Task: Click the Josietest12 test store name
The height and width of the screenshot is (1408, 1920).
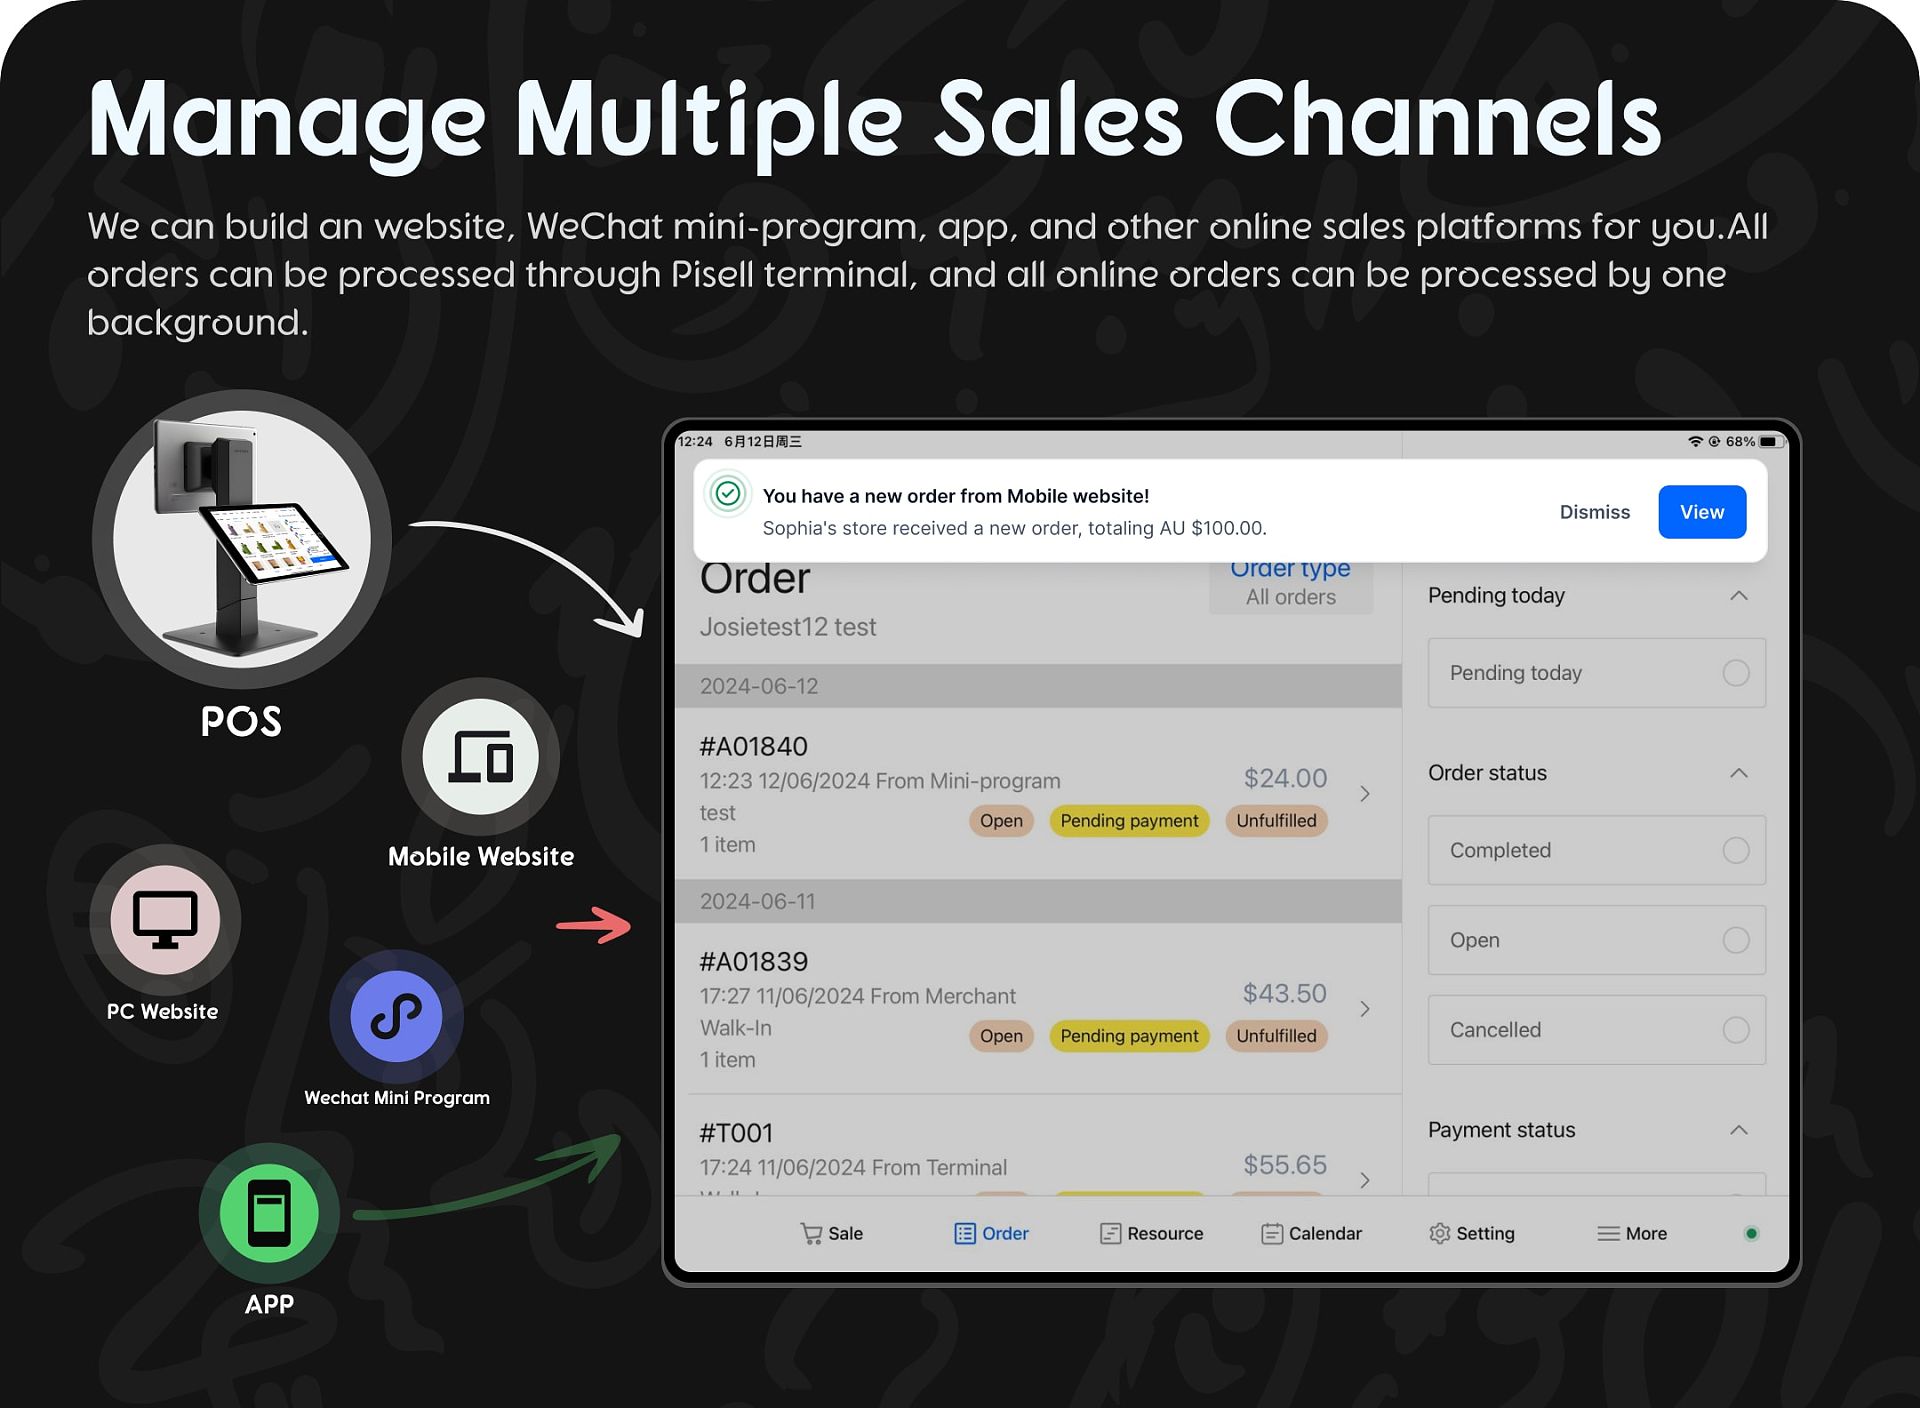Action: point(788,627)
